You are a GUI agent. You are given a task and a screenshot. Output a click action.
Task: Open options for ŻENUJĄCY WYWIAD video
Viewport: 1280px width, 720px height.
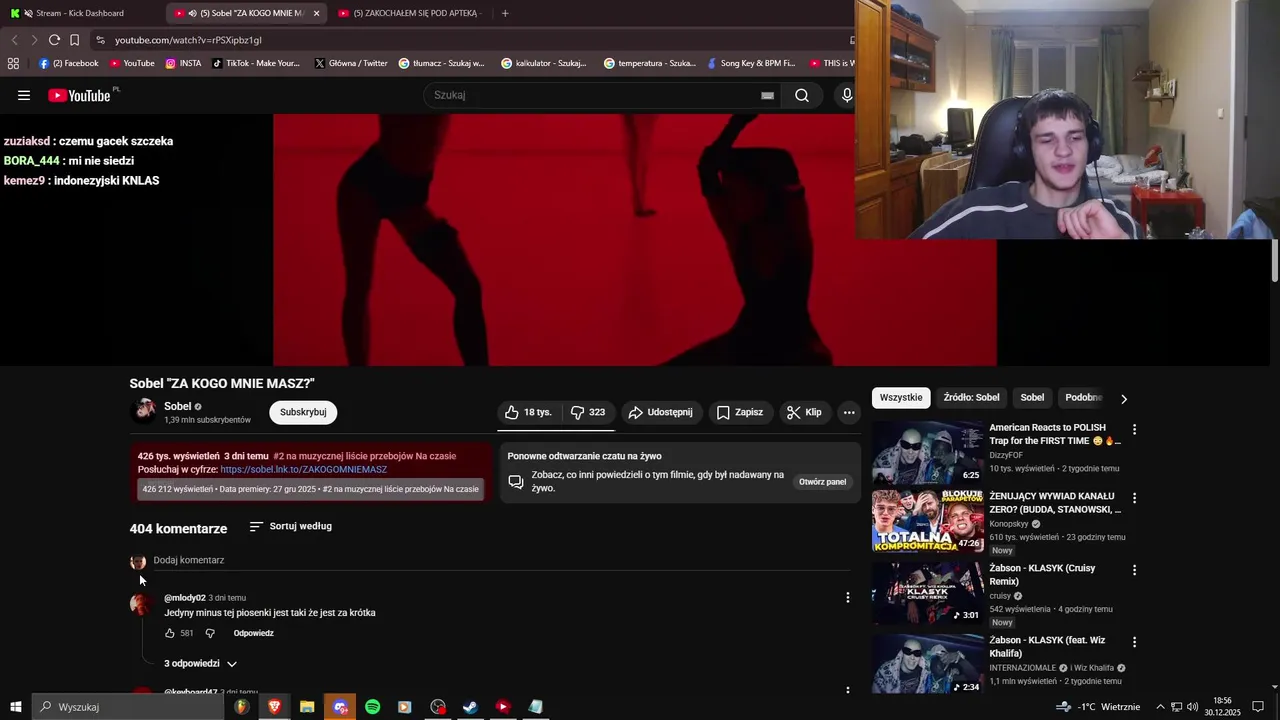click(1134, 497)
